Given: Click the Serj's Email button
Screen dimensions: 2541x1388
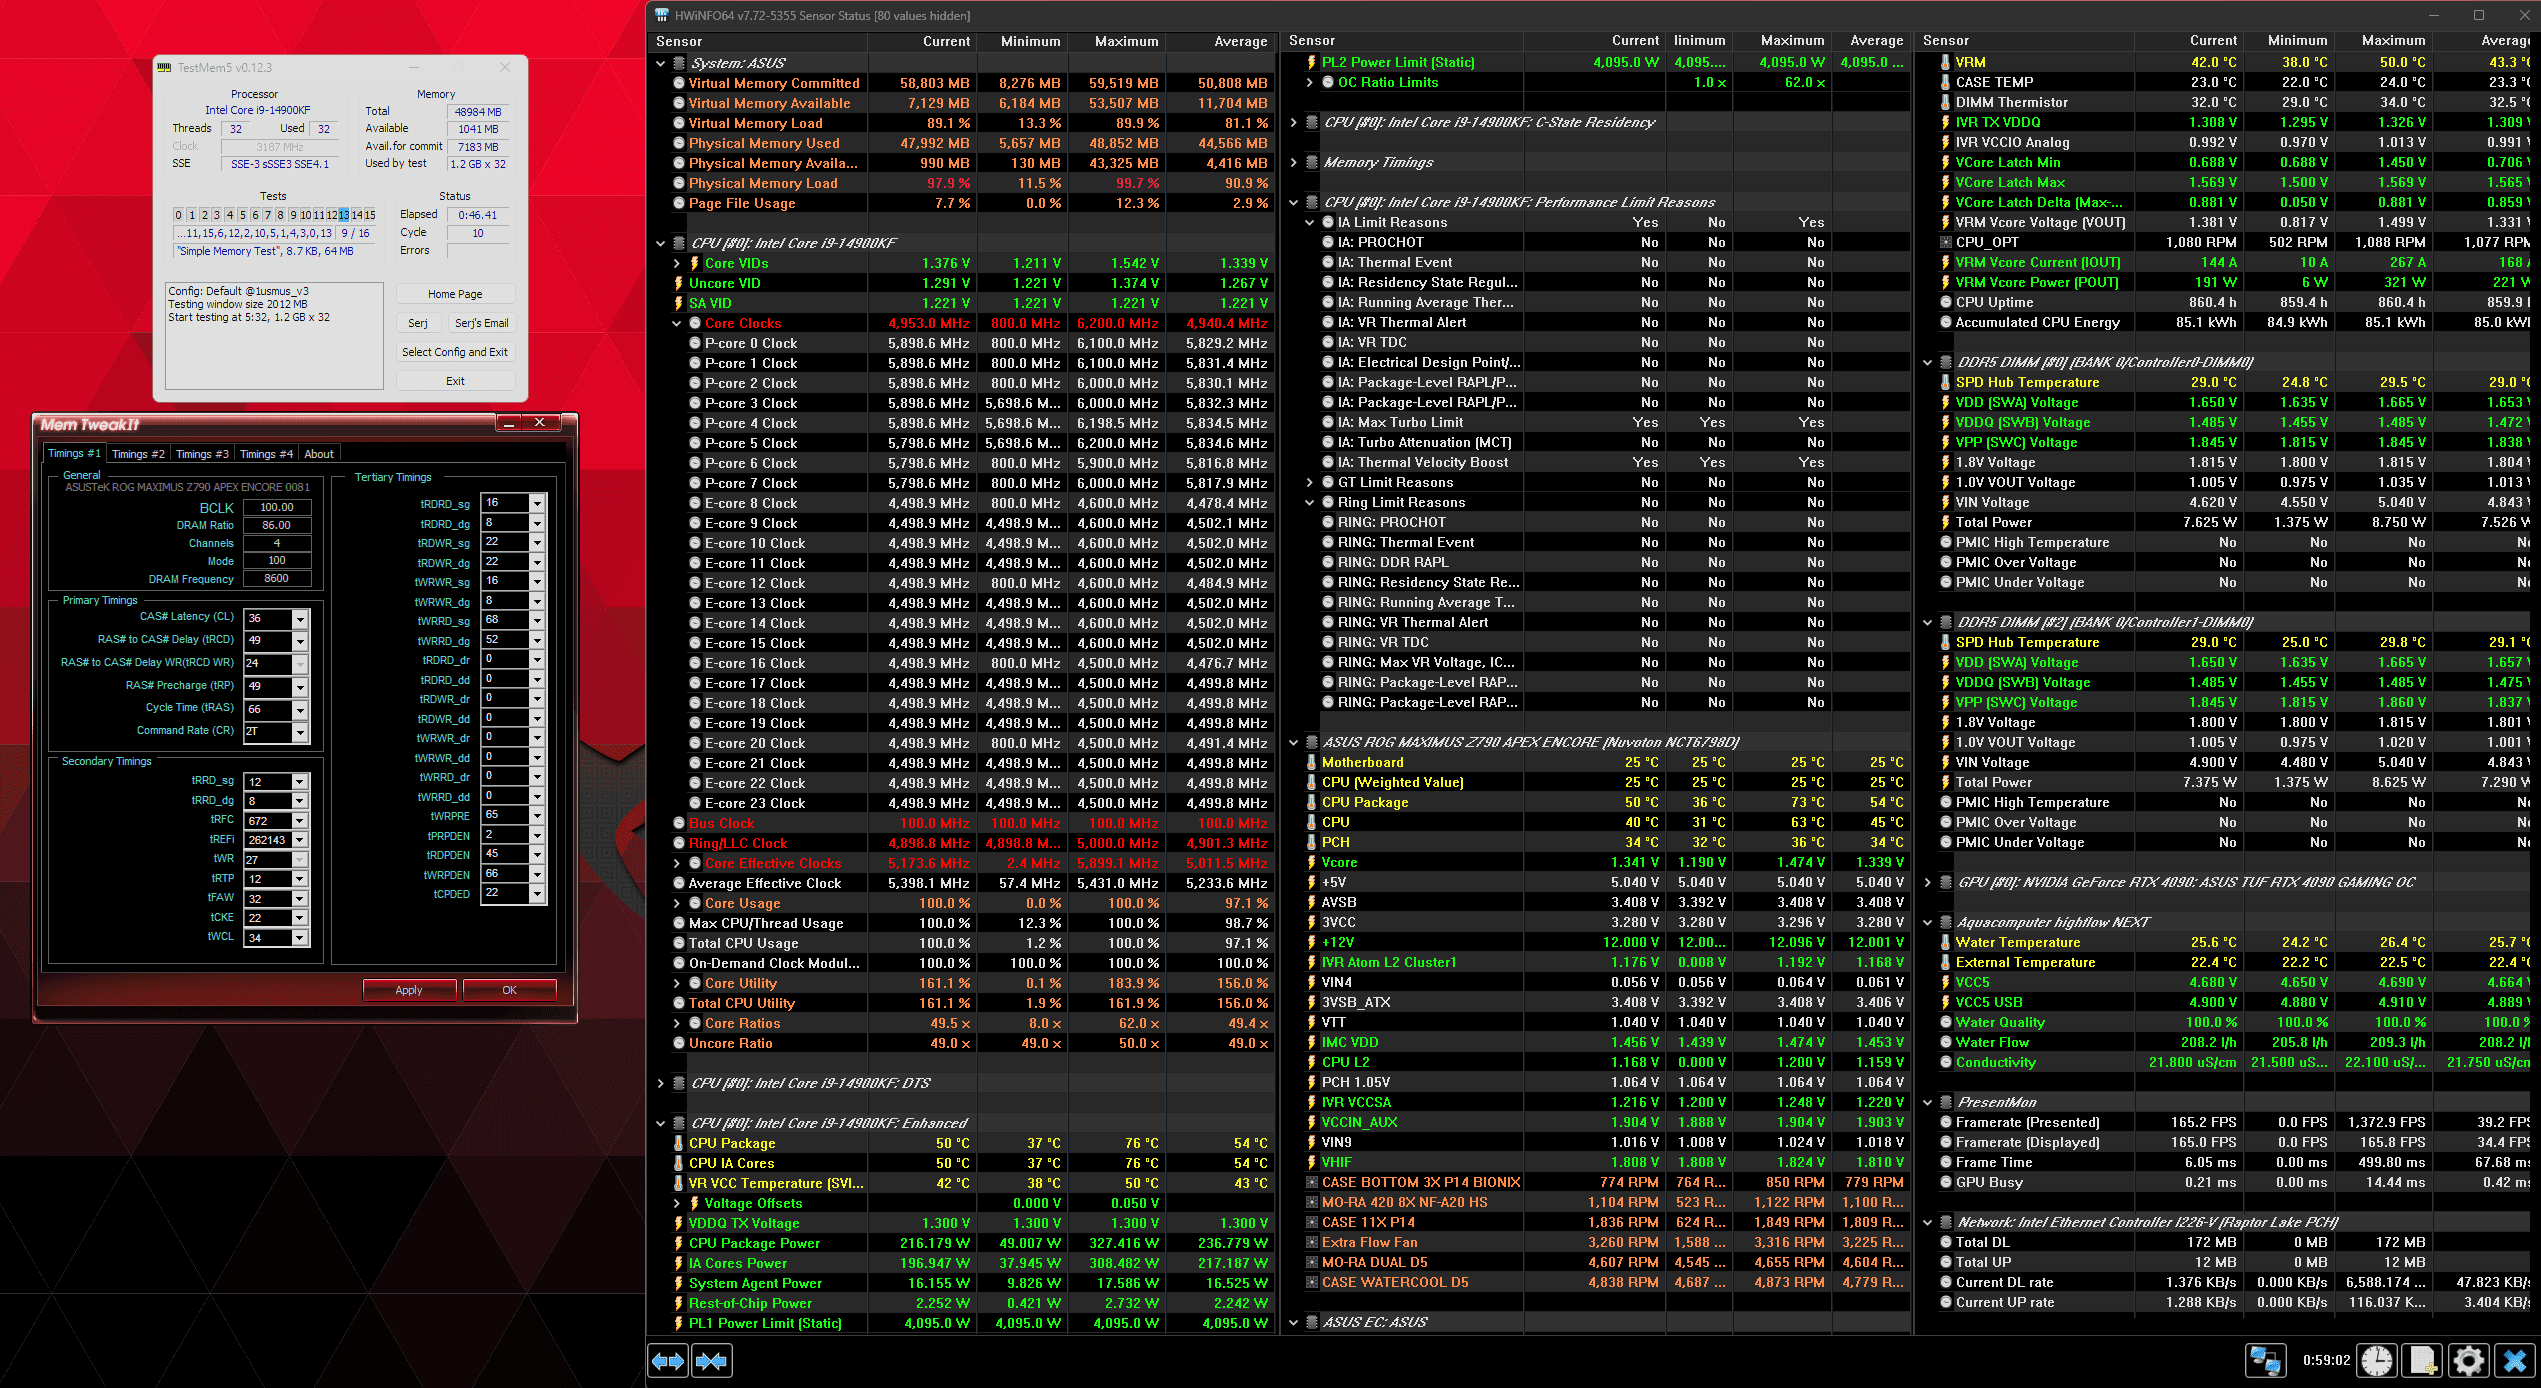Looking at the screenshot, I should pyautogui.click(x=481, y=323).
